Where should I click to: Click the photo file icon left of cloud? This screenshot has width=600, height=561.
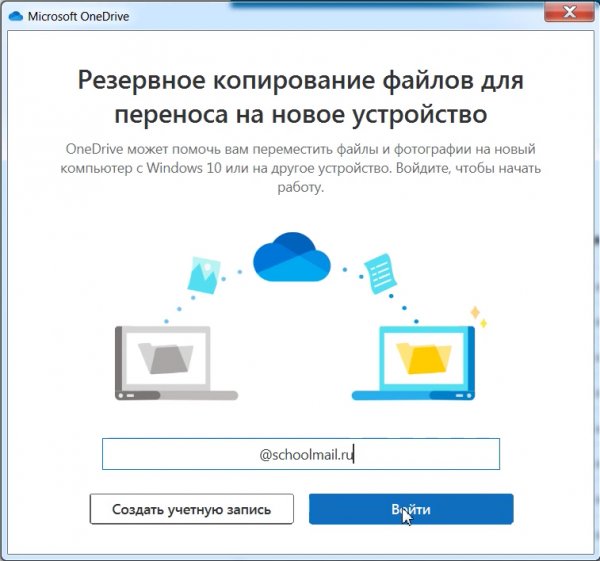click(207, 271)
